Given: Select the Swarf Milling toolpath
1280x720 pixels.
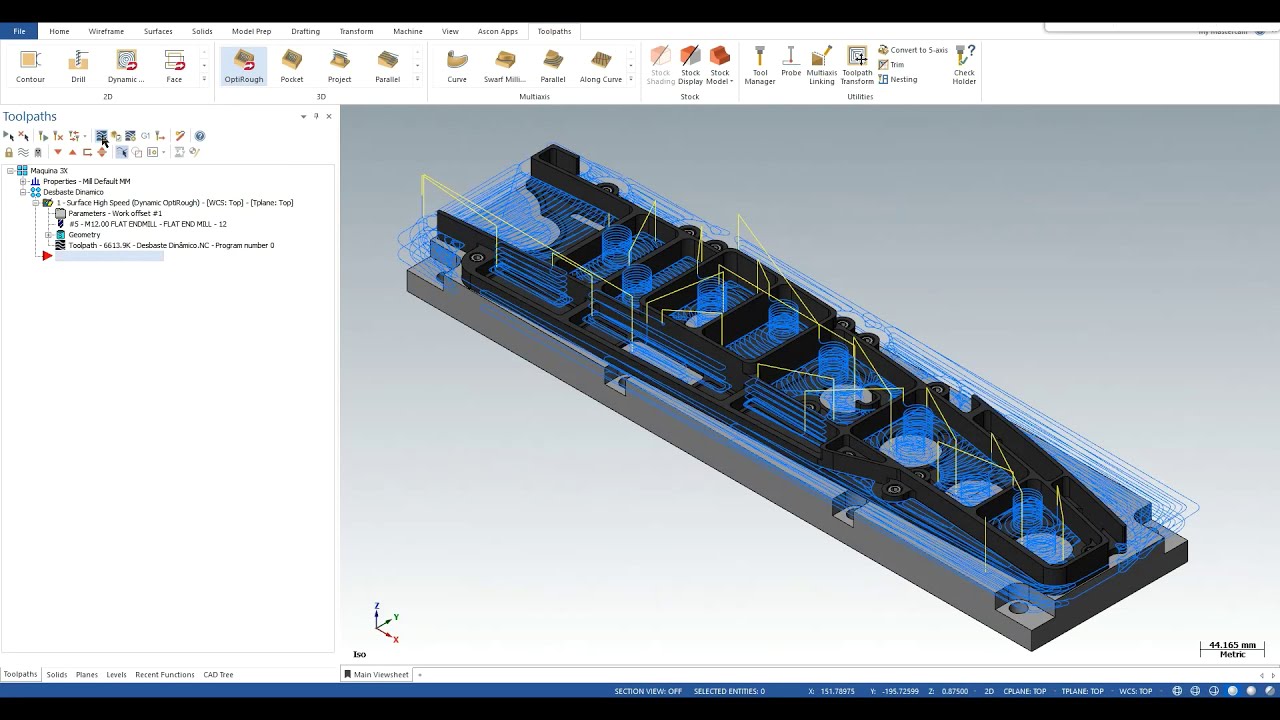Looking at the screenshot, I should [x=505, y=66].
